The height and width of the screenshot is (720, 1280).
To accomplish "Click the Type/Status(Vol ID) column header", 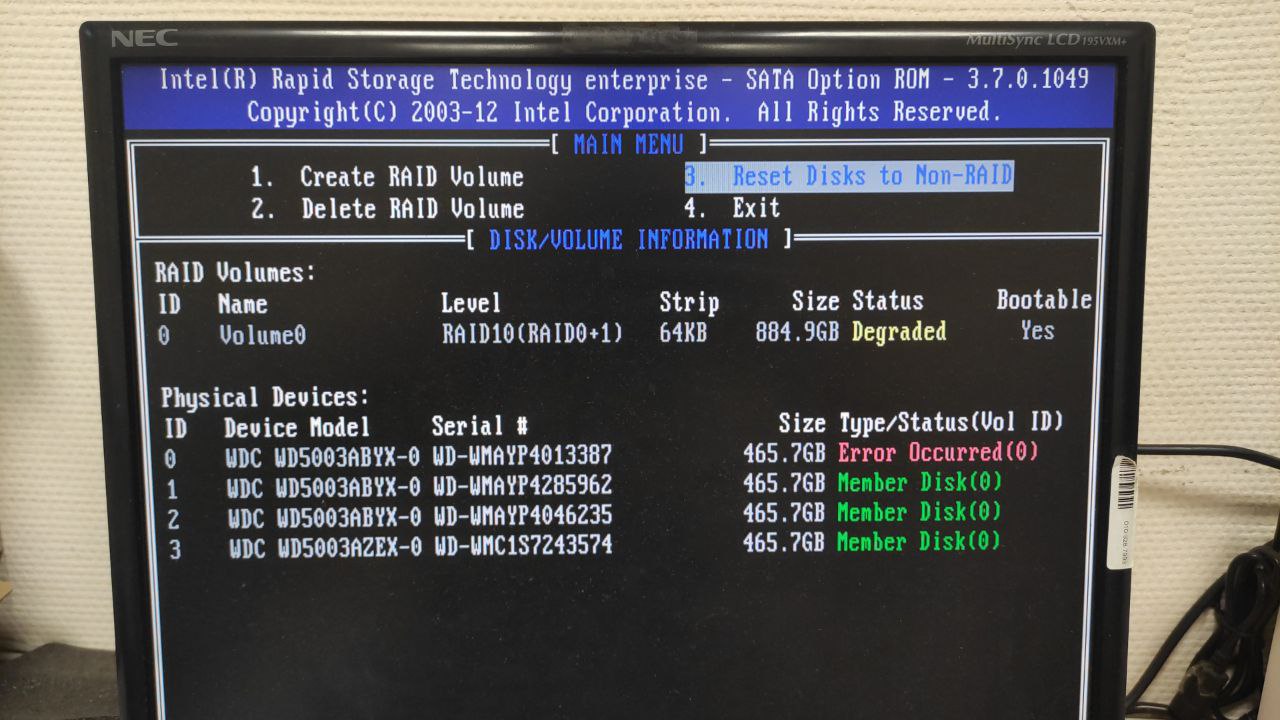I will pos(951,422).
